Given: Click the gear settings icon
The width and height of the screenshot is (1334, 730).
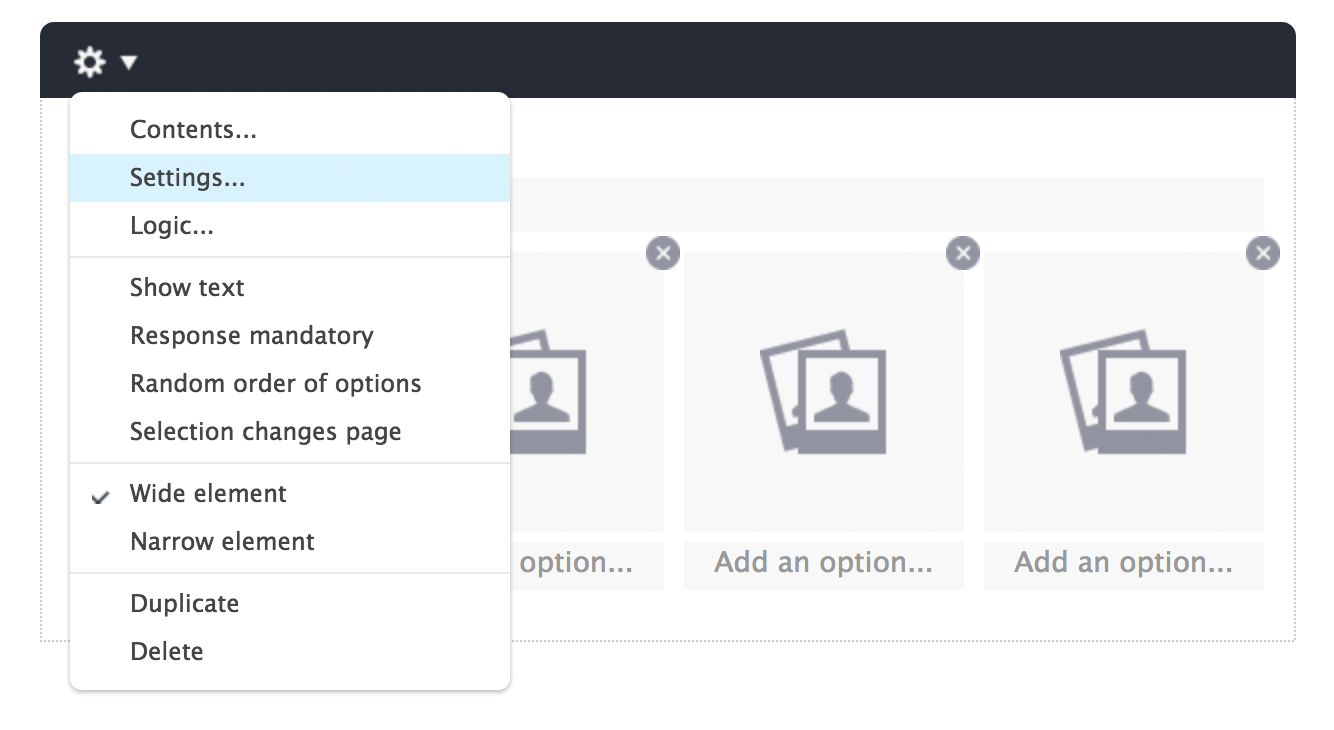Looking at the screenshot, I should click(x=90, y=63).
